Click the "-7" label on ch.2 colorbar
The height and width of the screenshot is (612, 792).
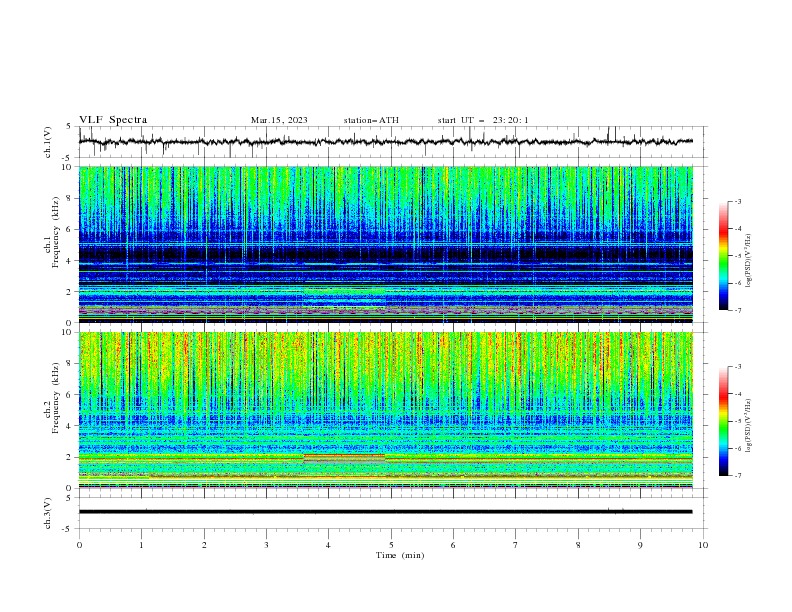coord(737,476)
